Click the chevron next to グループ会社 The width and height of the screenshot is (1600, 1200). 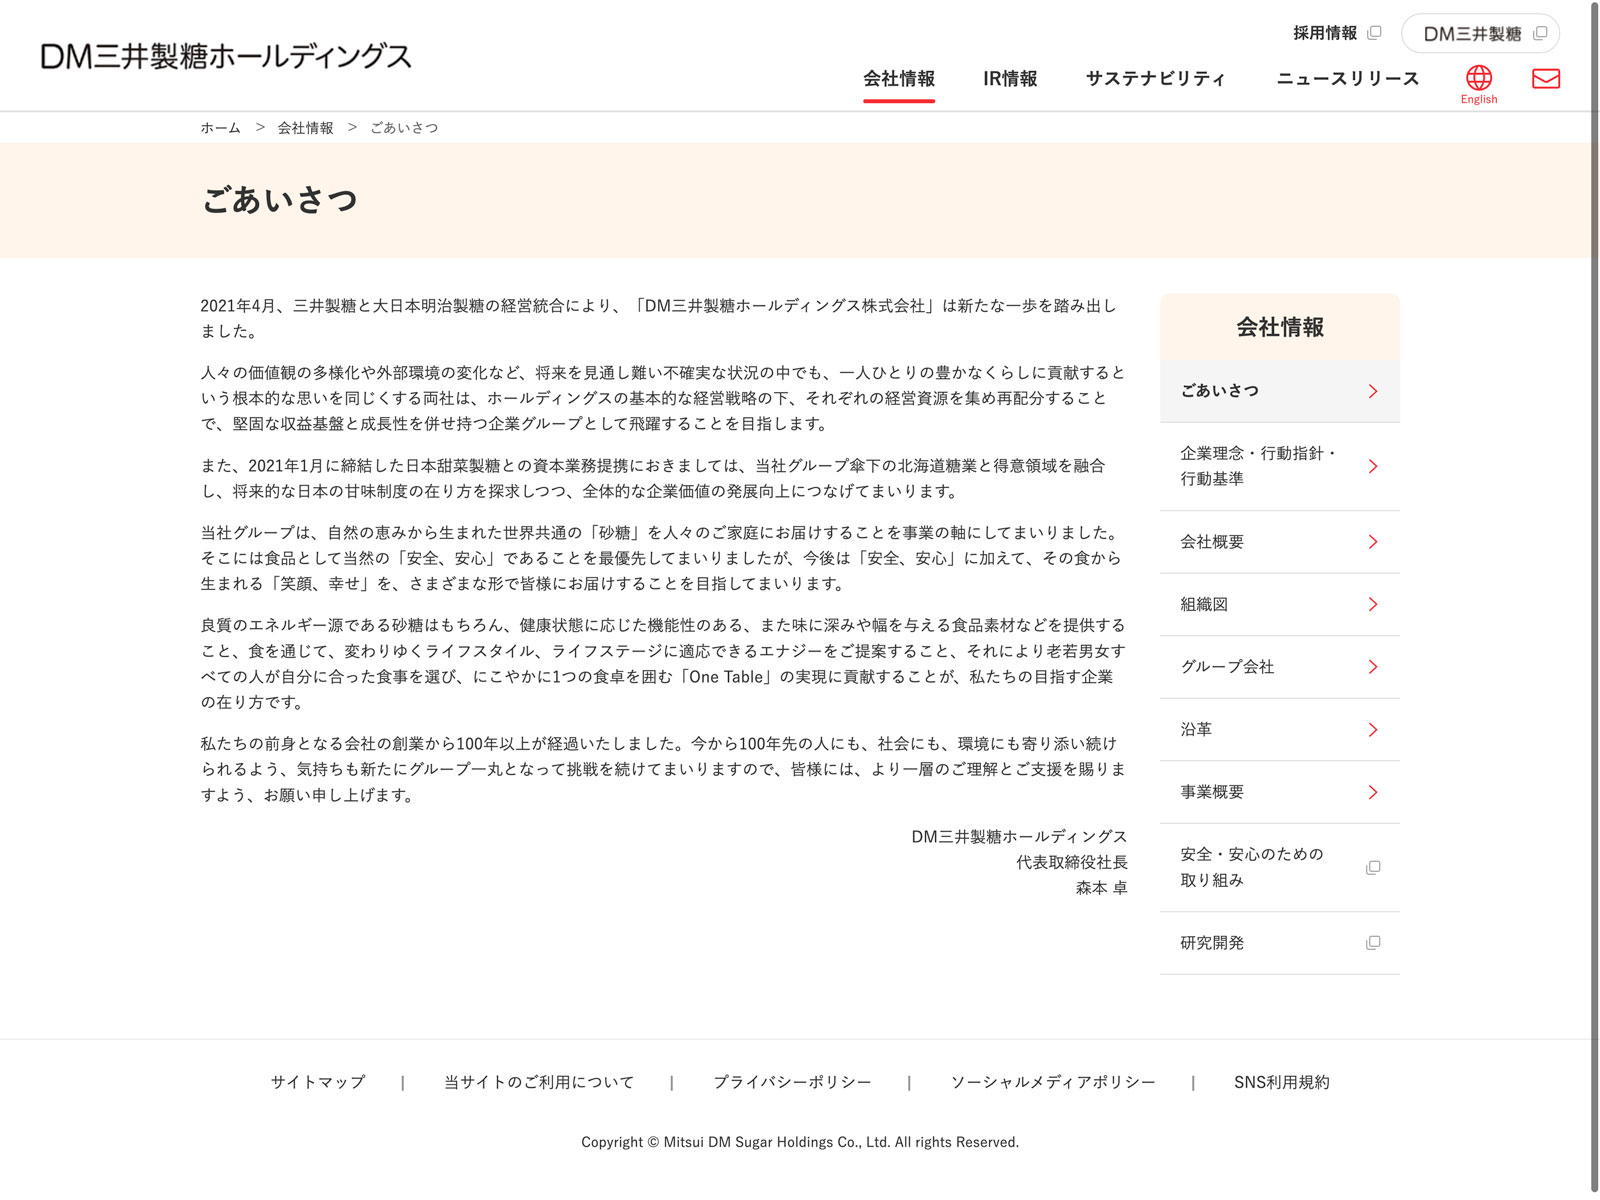click(1373, 667)
